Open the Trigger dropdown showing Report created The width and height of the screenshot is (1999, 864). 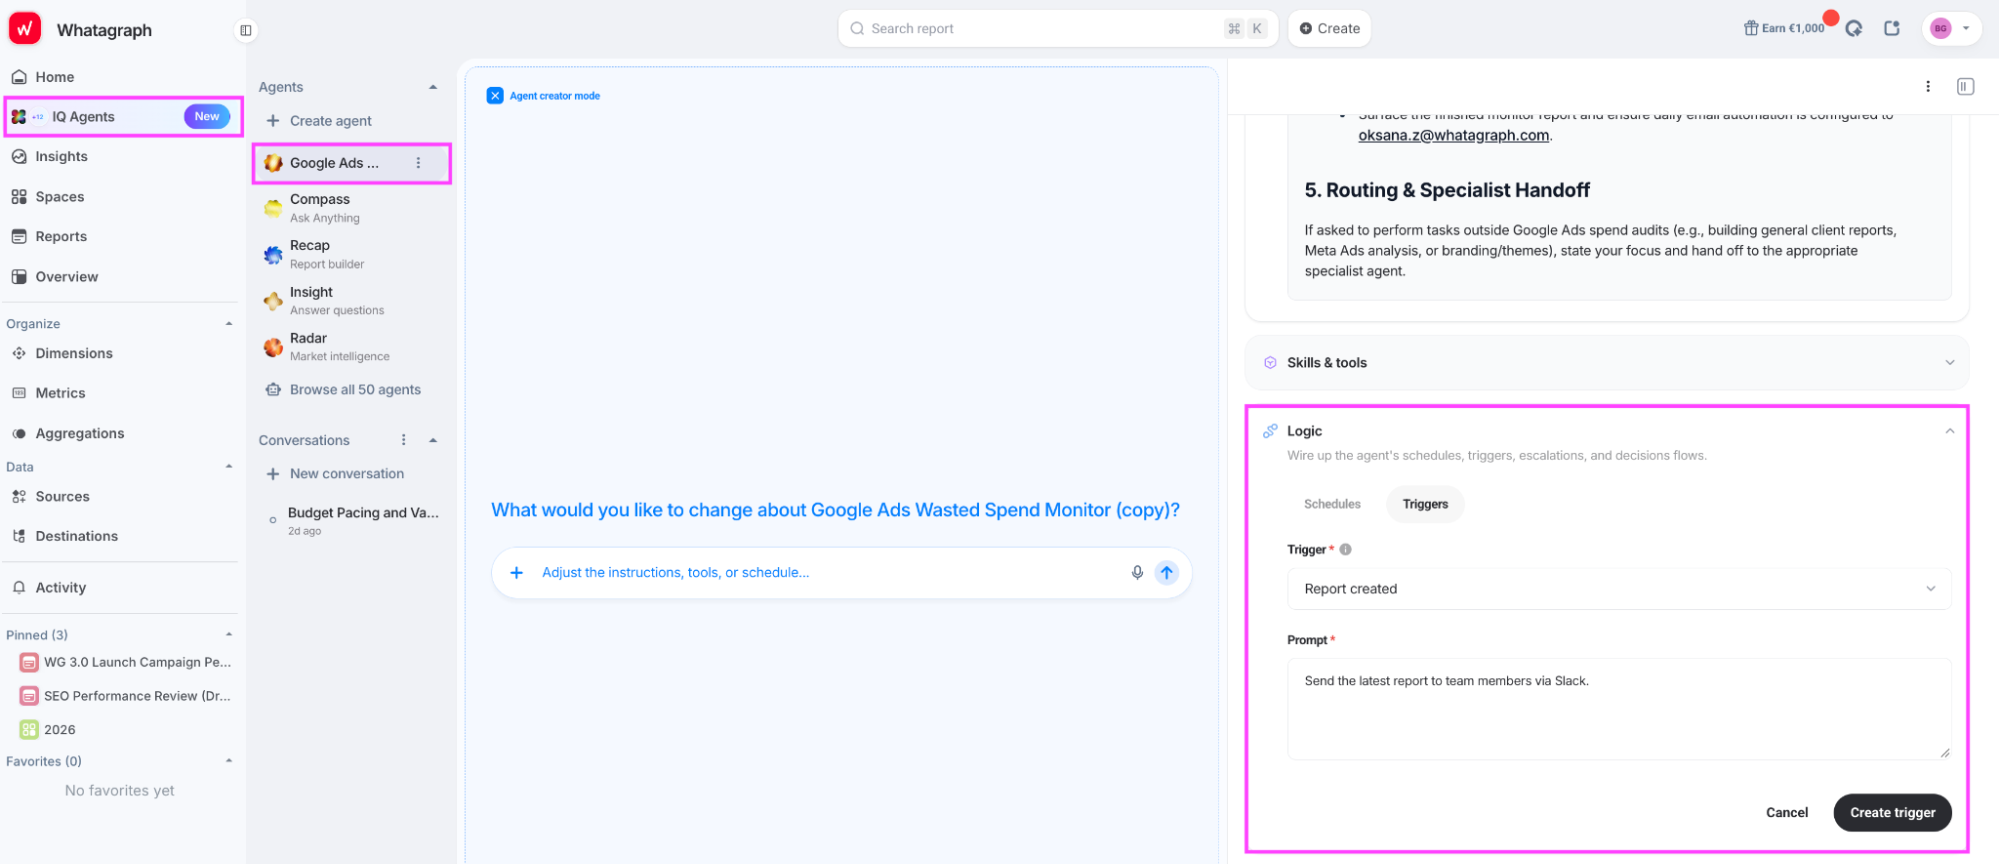click(1619, 589)
